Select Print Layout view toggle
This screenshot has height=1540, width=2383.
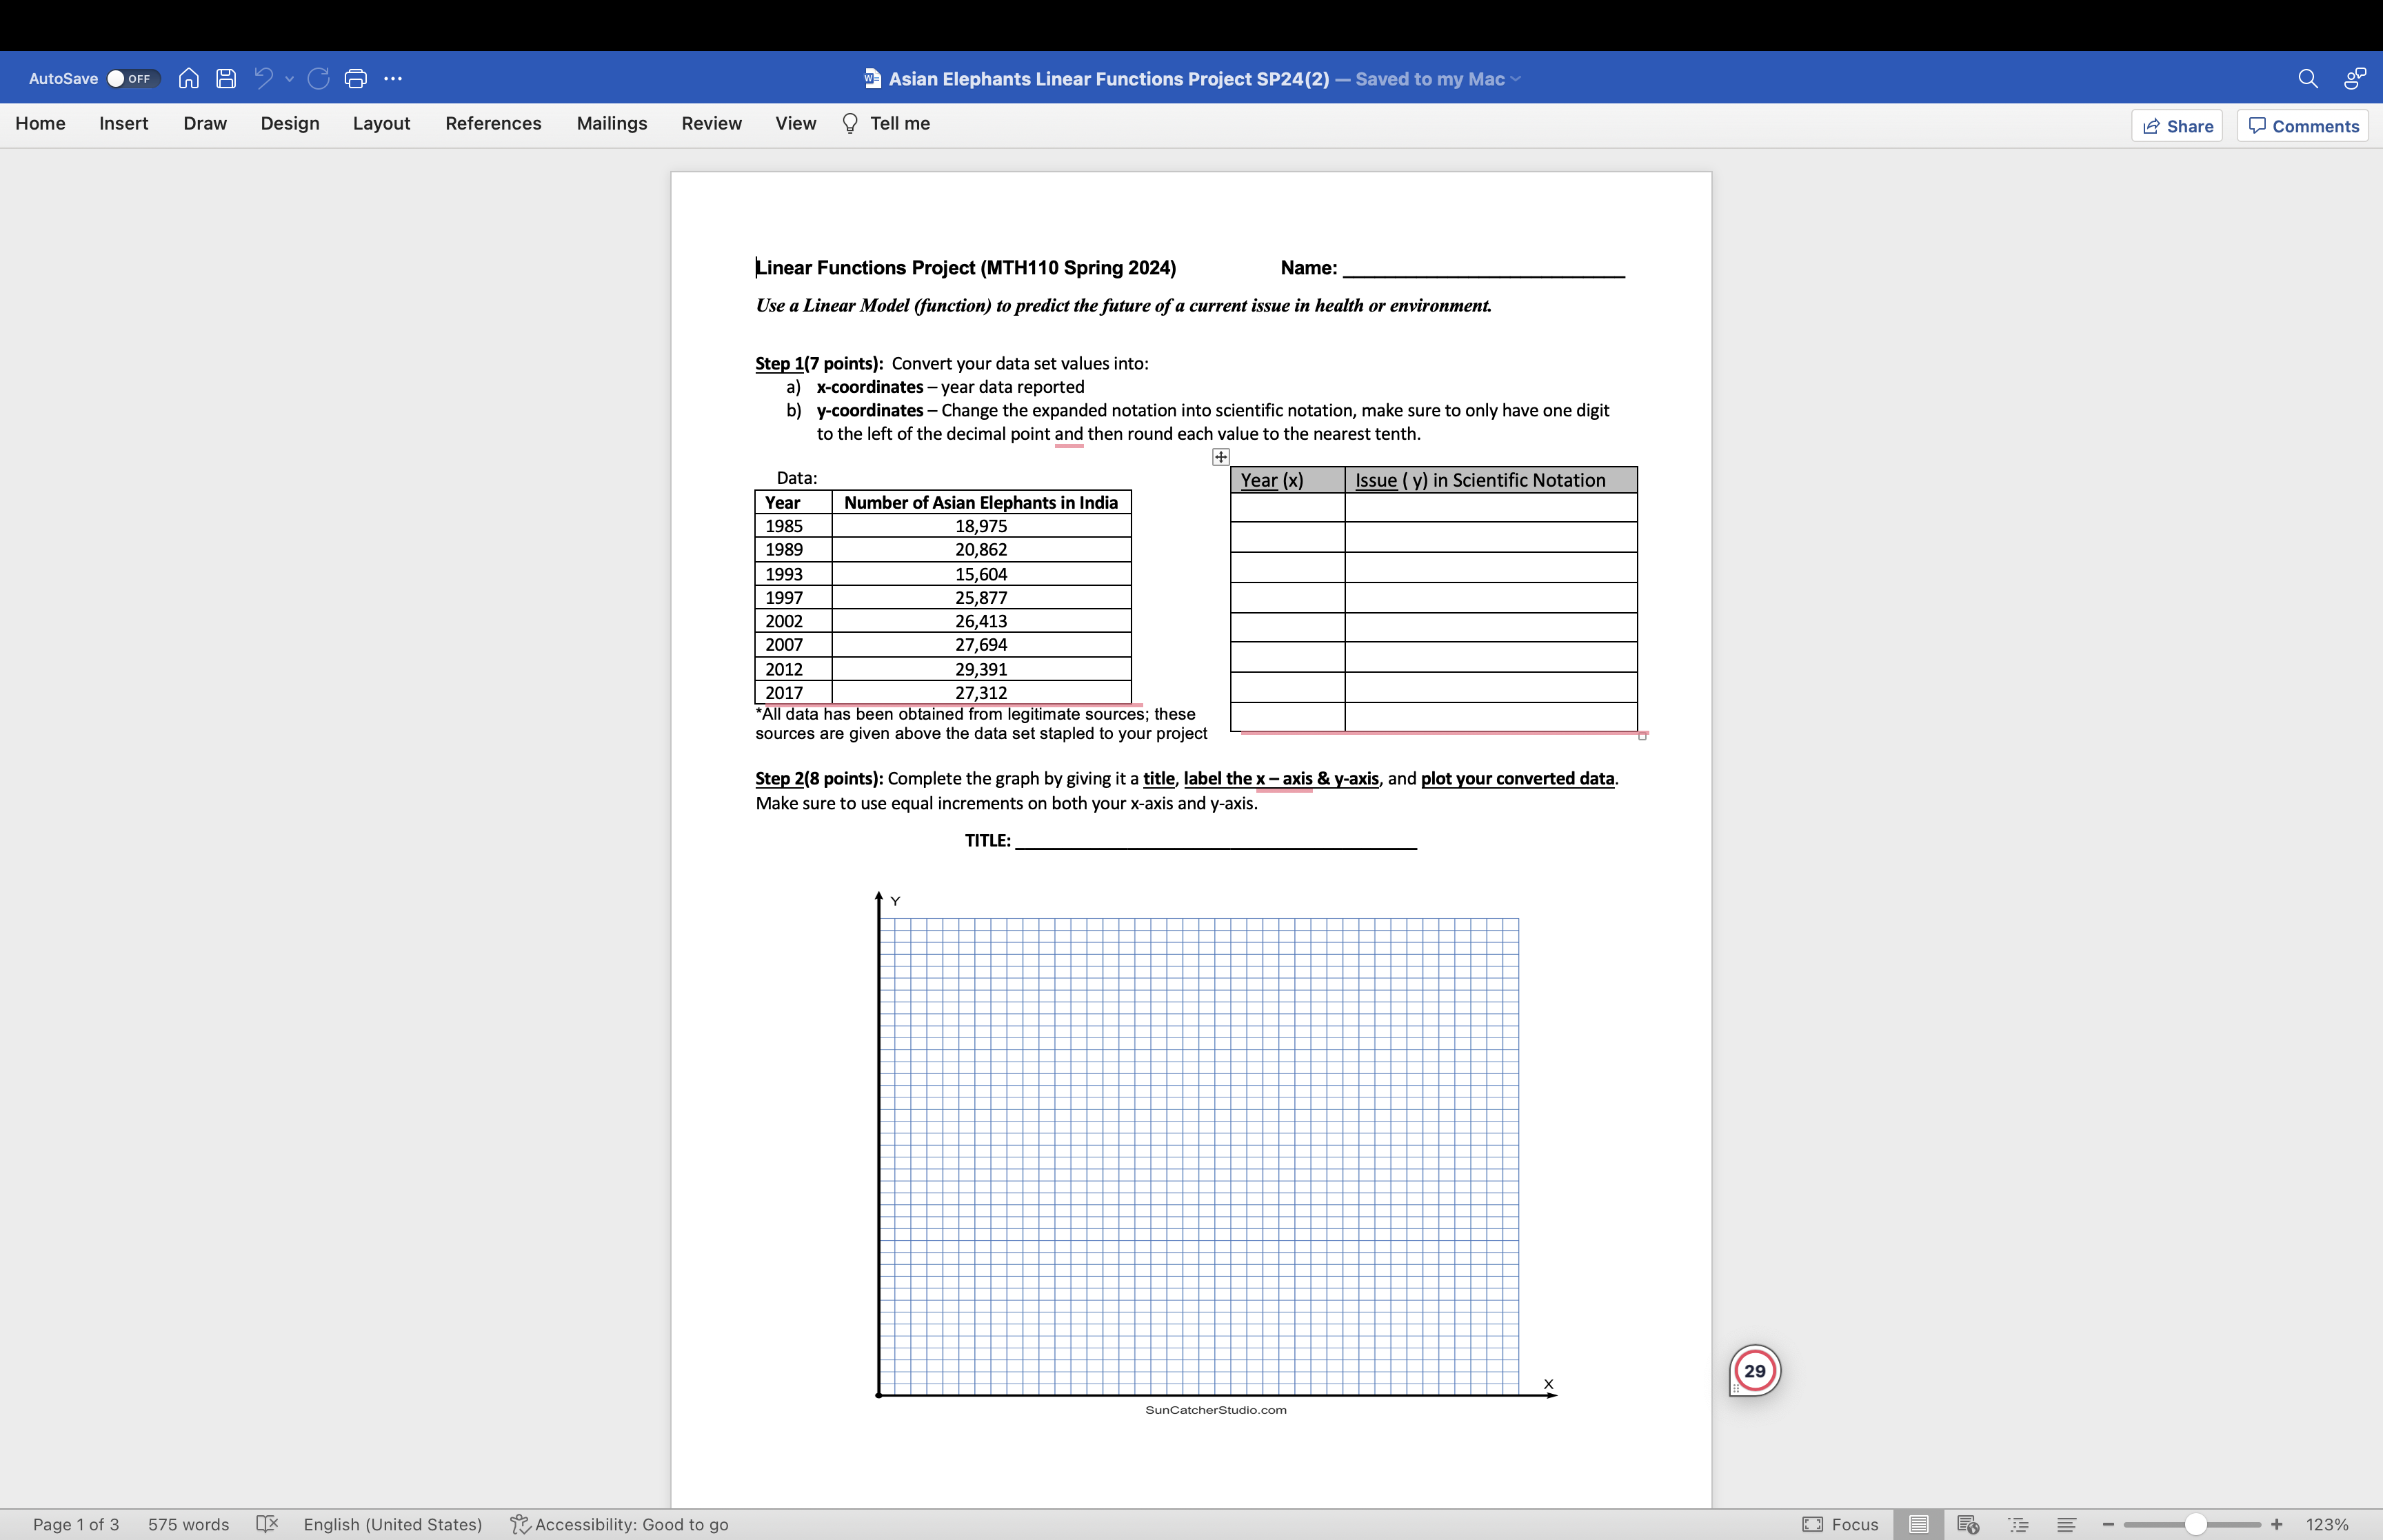(x=1918, y=1524)
